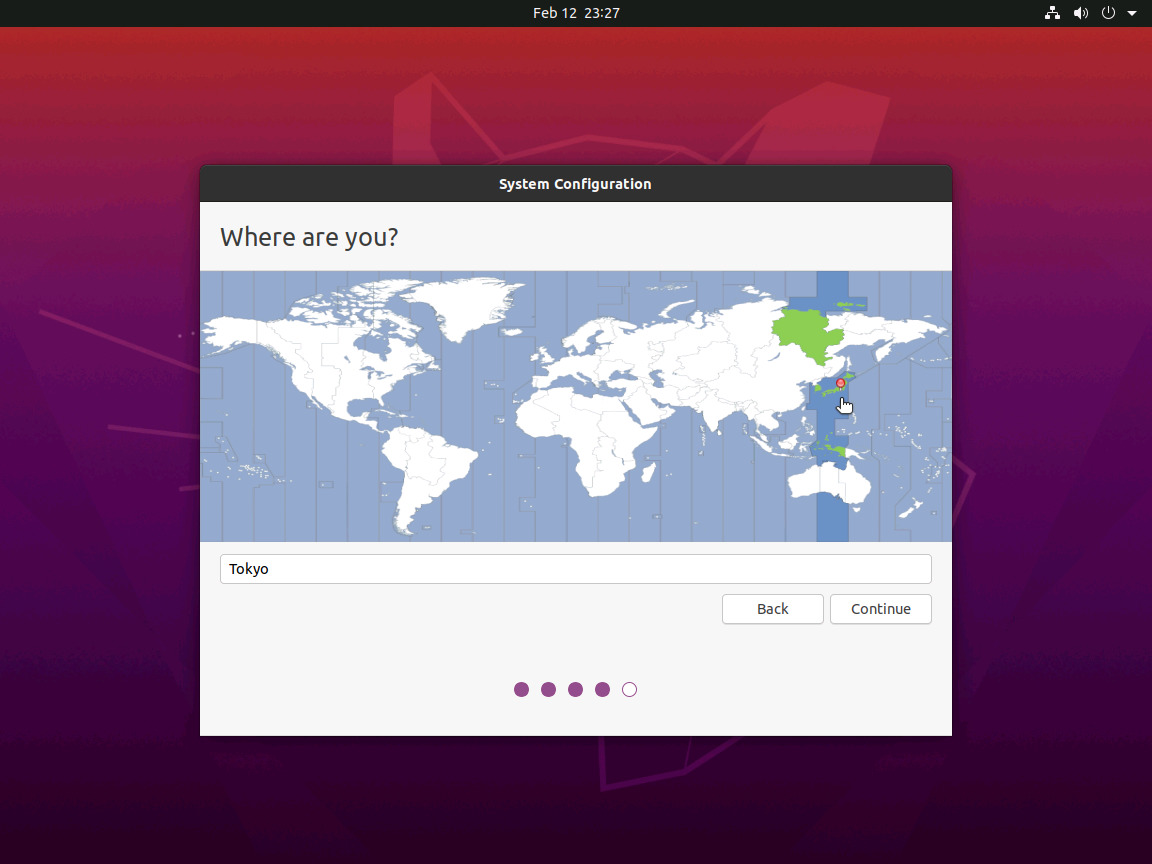1152x864 pixels.
Task: Click the last hollow progress dot
Action: [629, 689]
